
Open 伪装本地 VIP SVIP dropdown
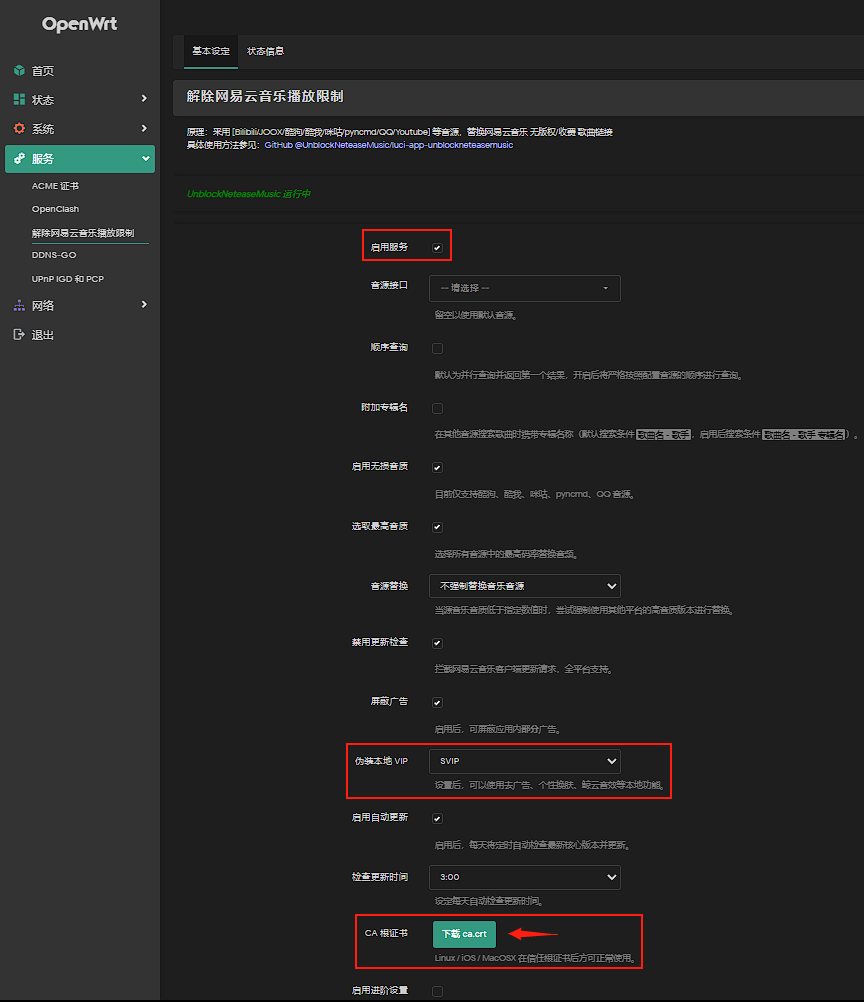(x=525, y=761)
